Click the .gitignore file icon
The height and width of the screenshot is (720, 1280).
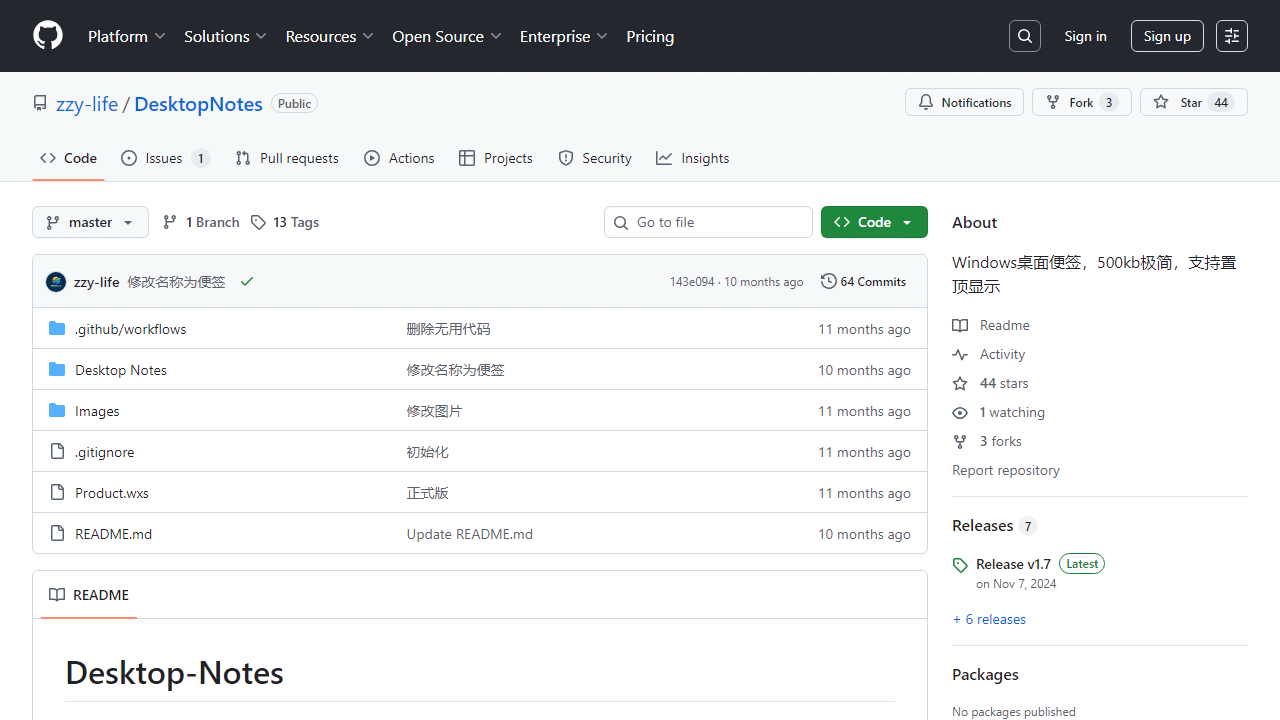(57, 452)
